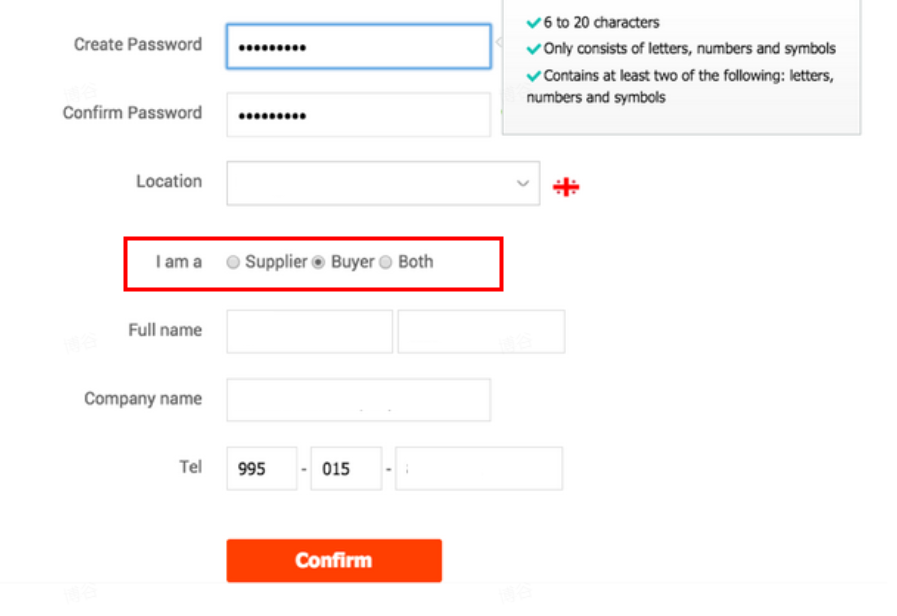Image resolution: width=897 pixels, height=616 pixels.
Task: Click the checkmark beside '6 to 20 characters'
Action: [x=534, y=22]
